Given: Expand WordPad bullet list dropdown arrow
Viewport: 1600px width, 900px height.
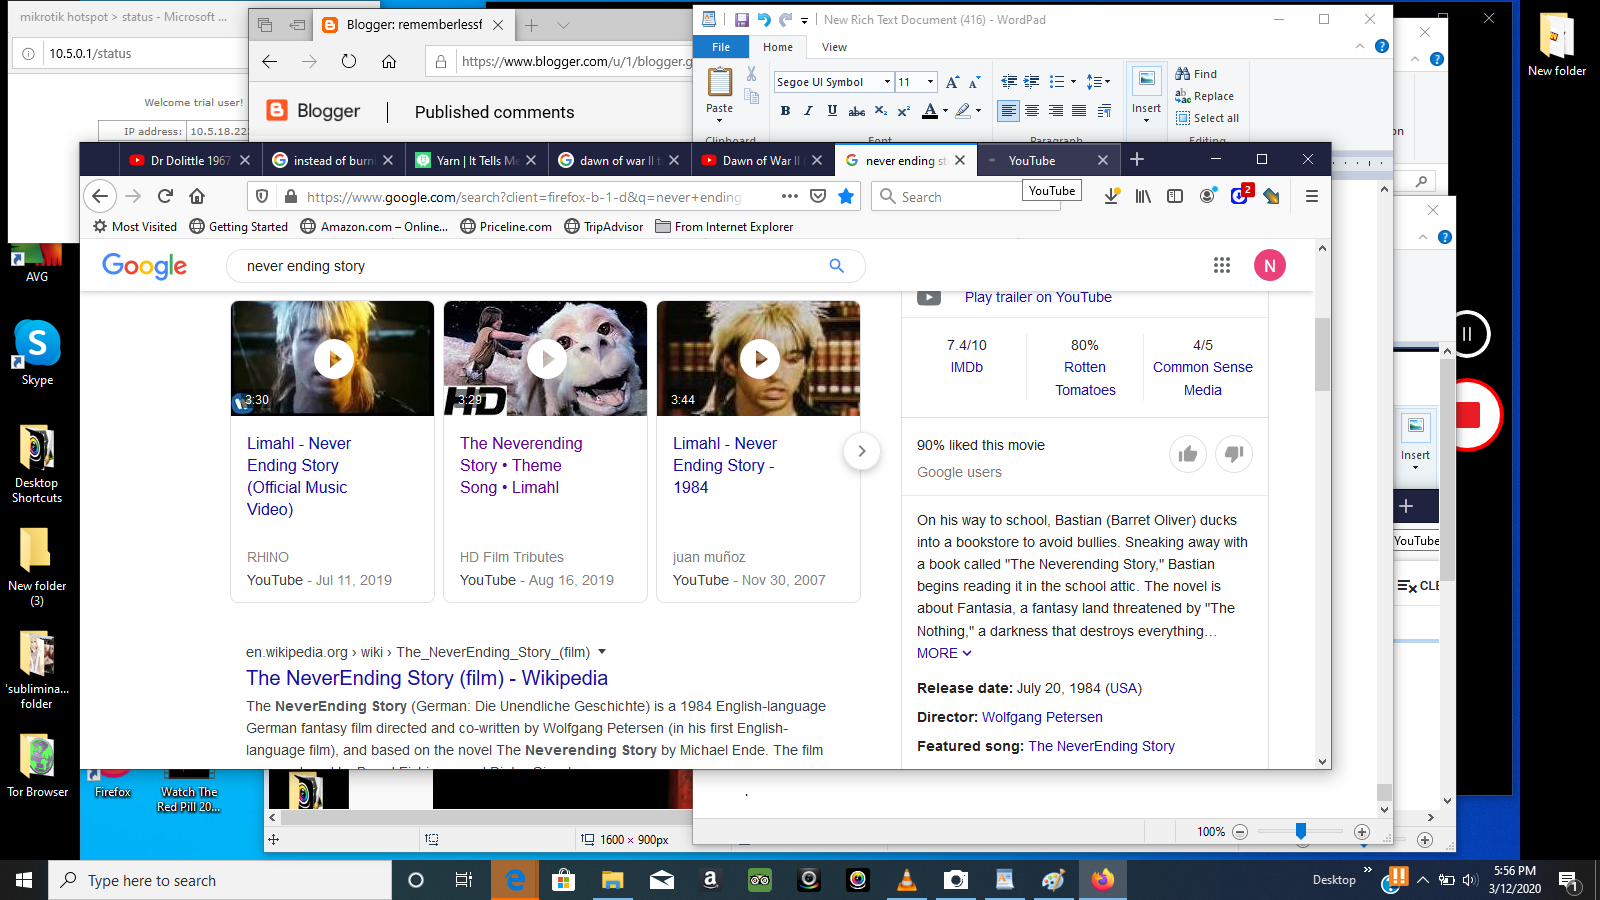Looking at the screenshot, I should tap(1073, 82).
